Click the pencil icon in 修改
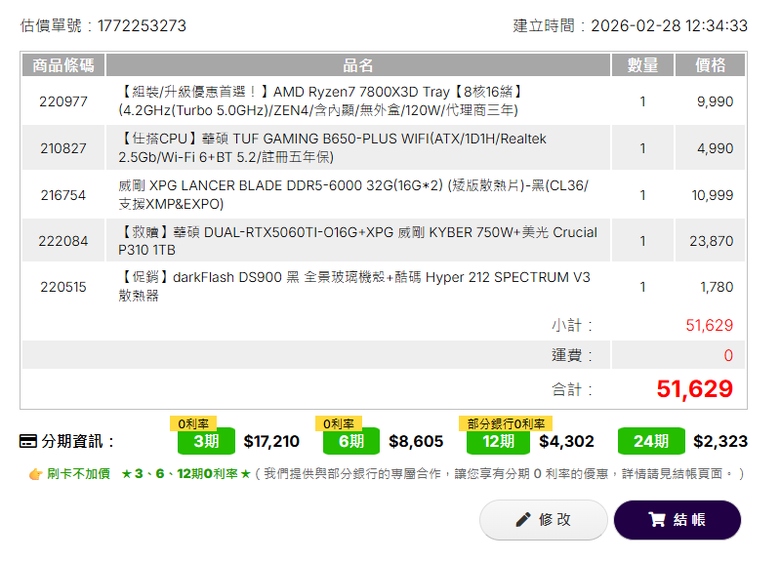Viewport: 780px width, 561px height. 523,520
